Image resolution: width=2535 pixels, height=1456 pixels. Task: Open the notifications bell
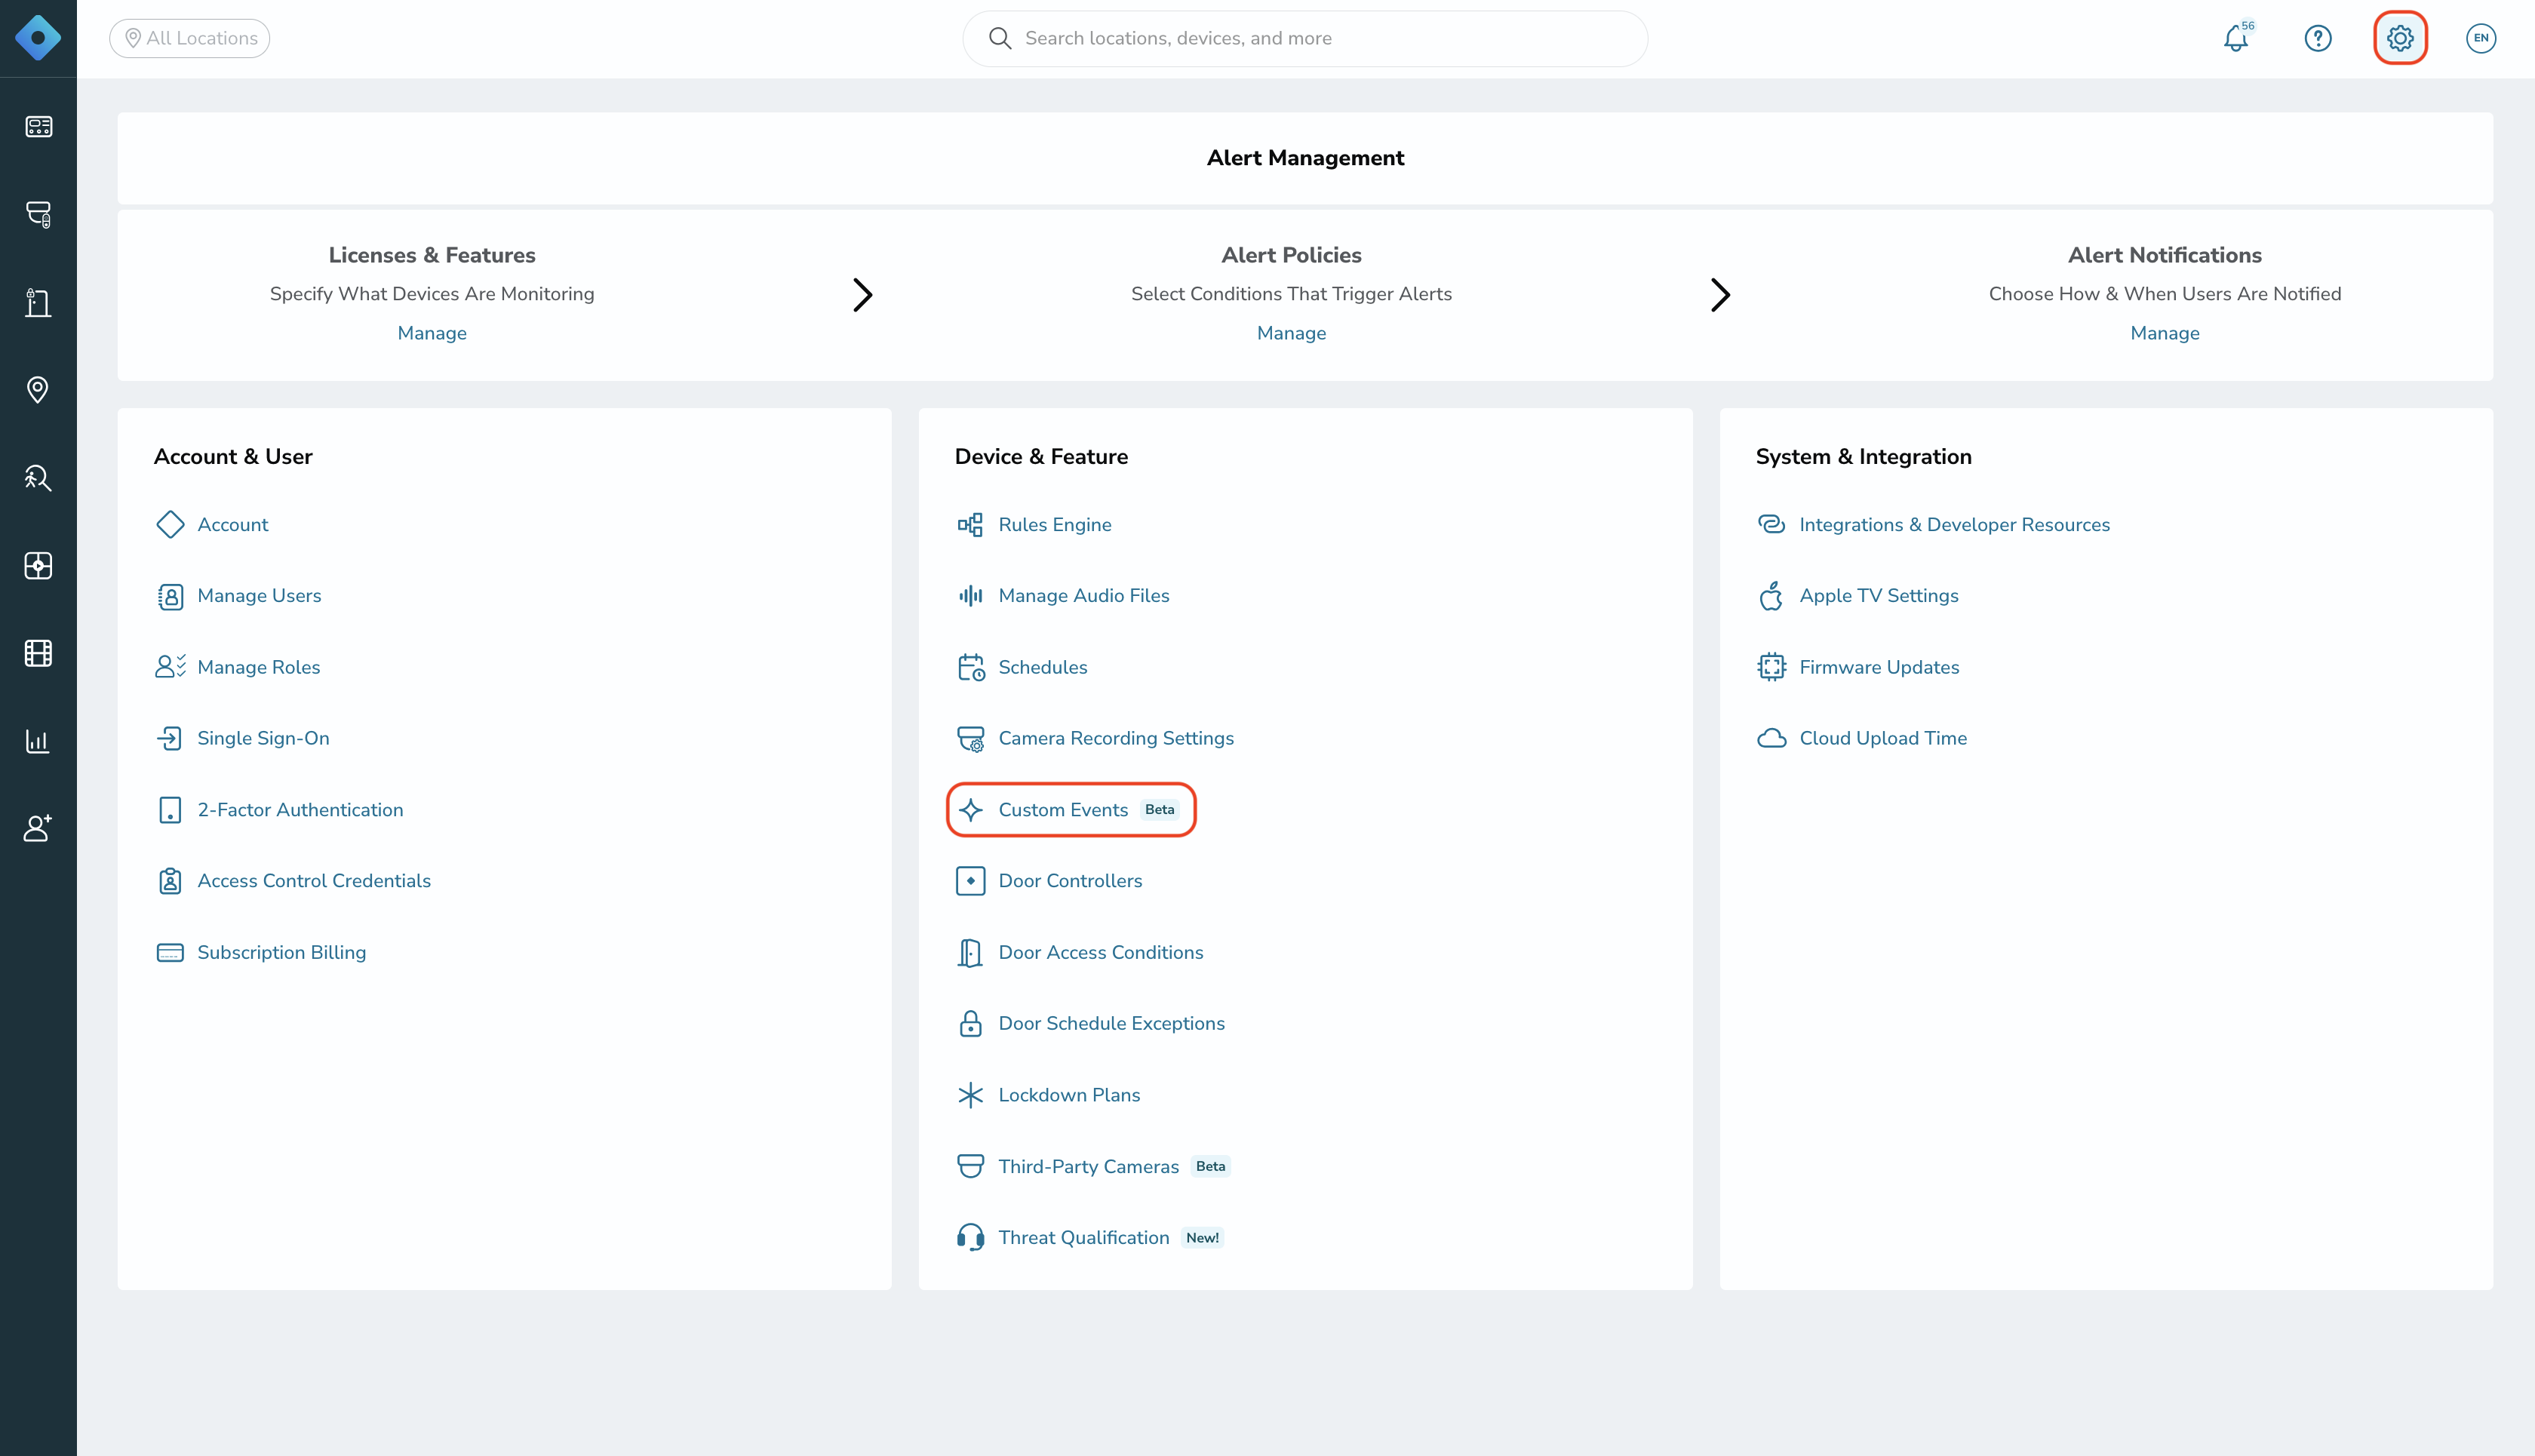(2236, 38)
